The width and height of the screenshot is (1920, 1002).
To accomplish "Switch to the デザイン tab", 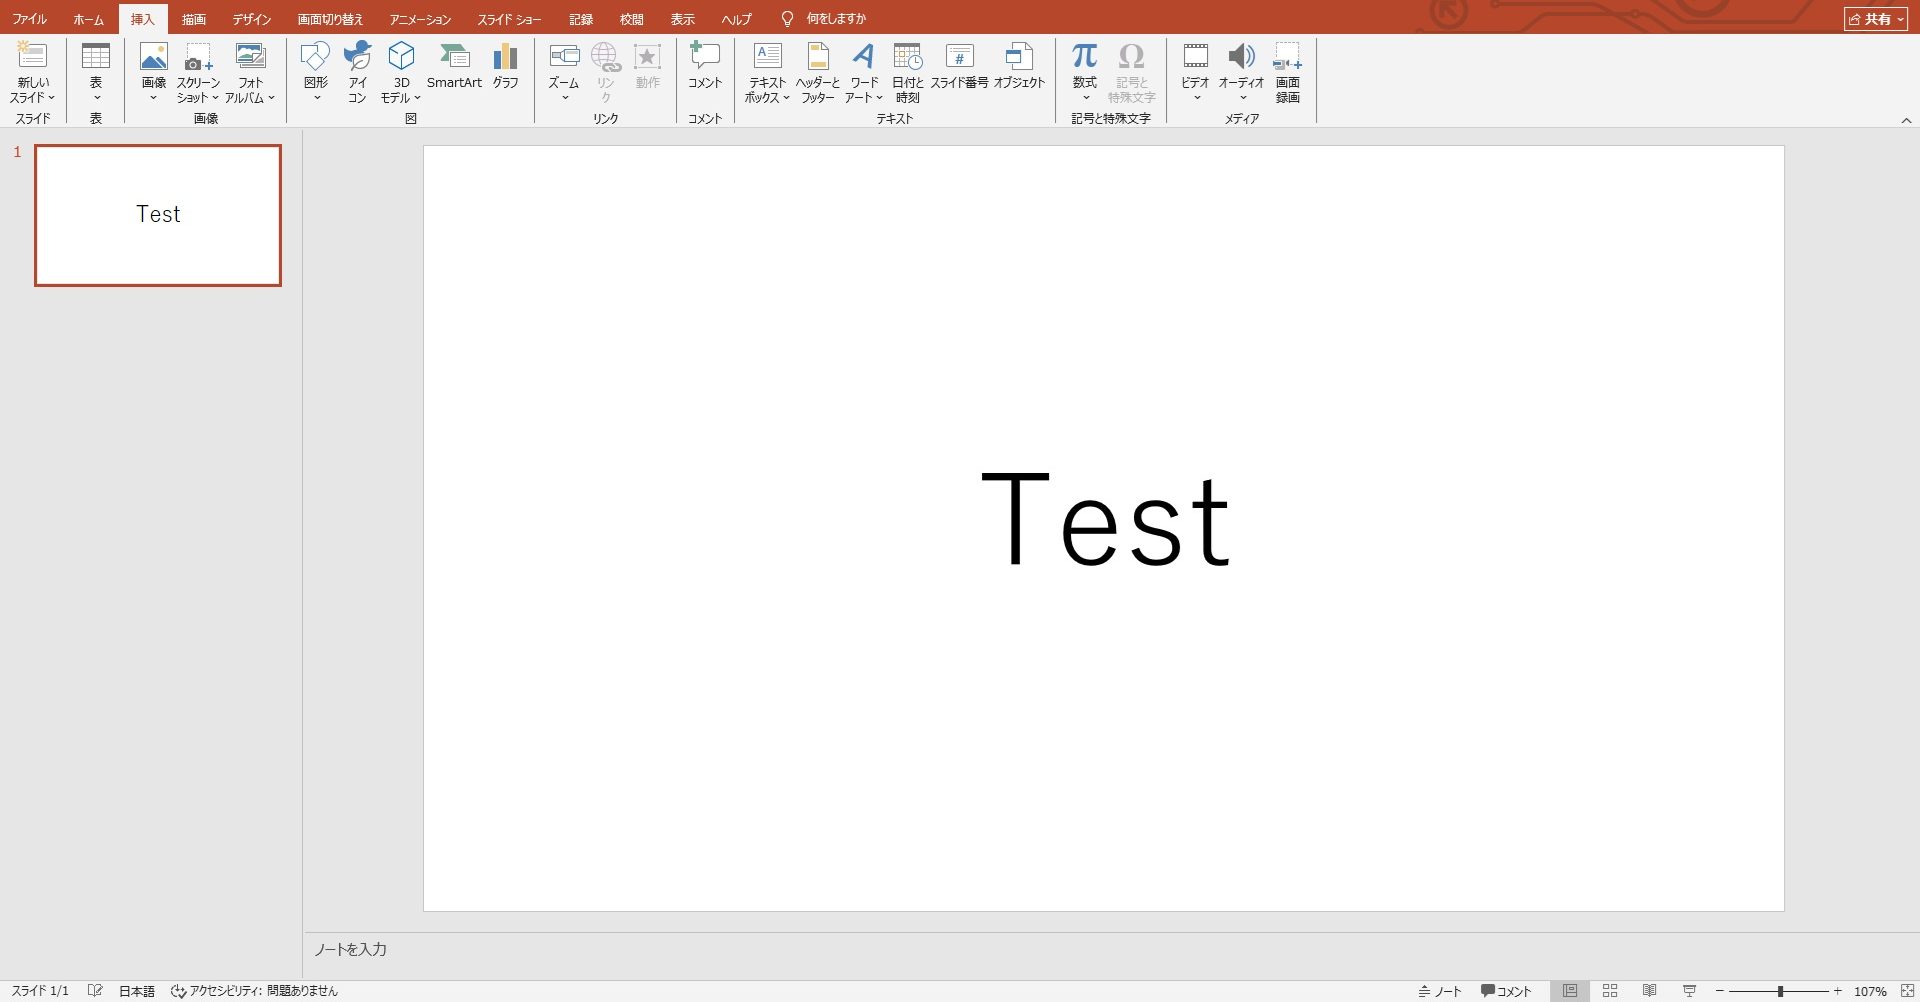I will [x=252, y=19].
